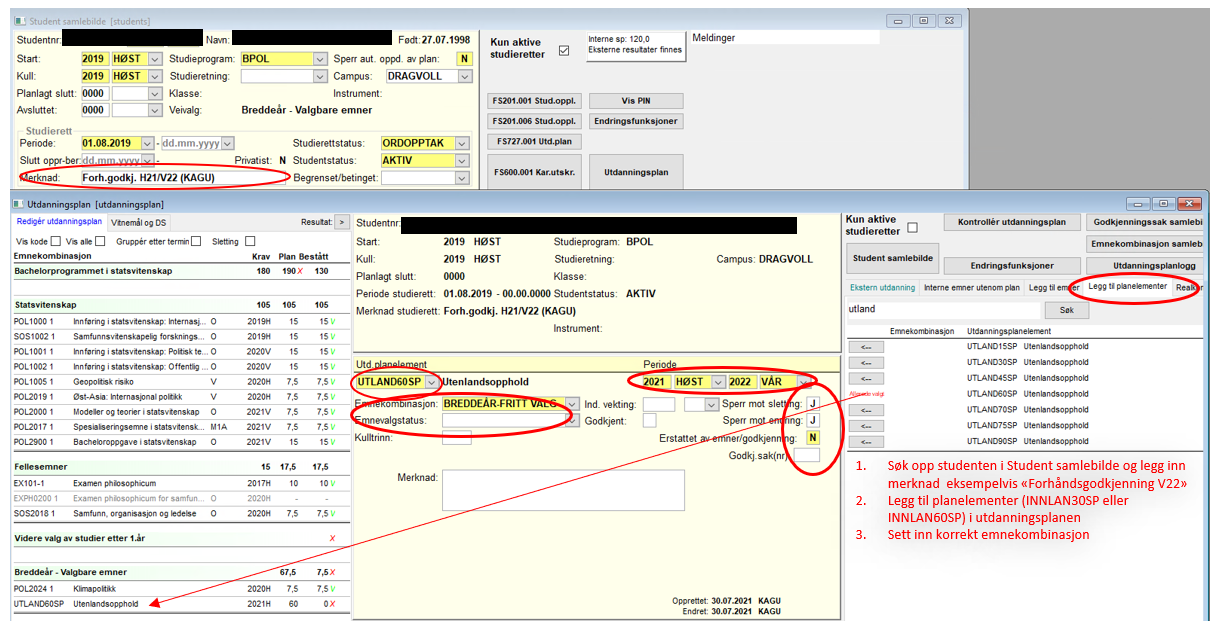The image size is (1210, 626).
Task: Click the arrow button beside UTLAND45SP
Action: coord(866,378)
